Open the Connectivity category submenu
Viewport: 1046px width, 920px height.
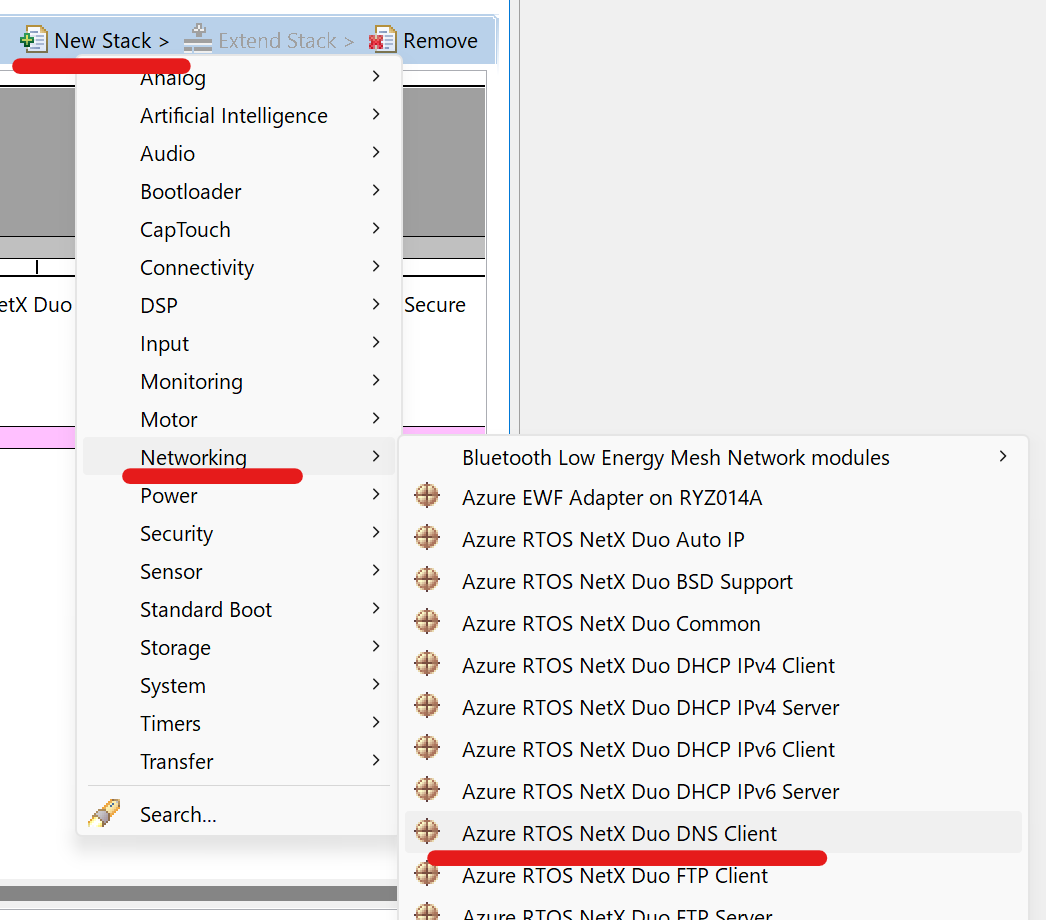[239, 268]
